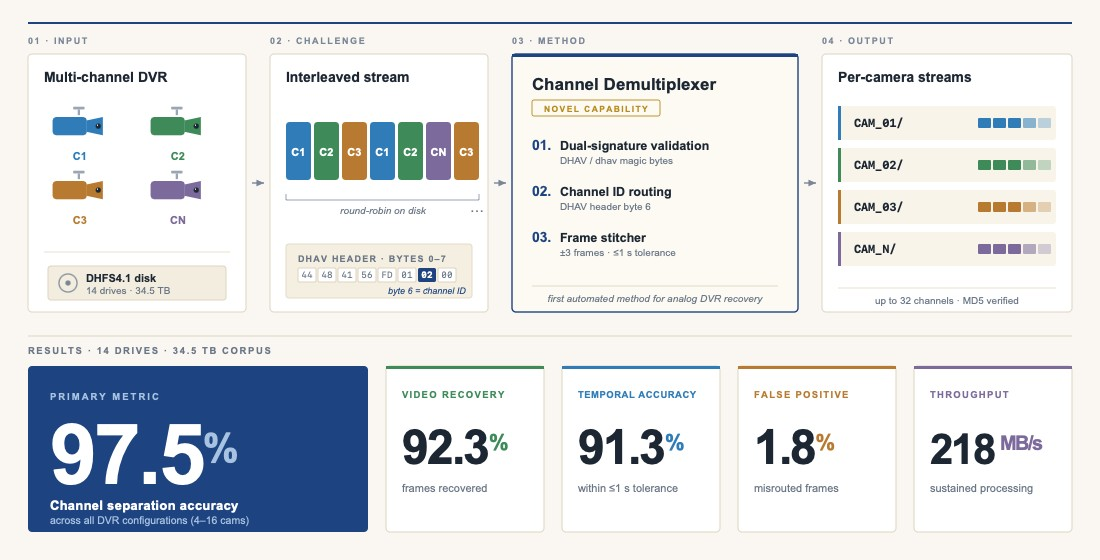Select 'Dual-signature validation' step

point(634,145)
